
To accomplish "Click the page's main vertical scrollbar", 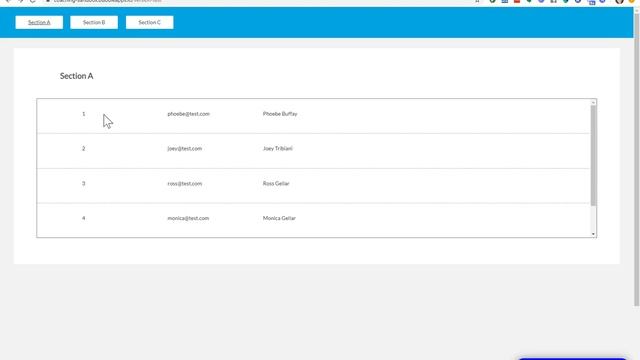I will [637, 159].
